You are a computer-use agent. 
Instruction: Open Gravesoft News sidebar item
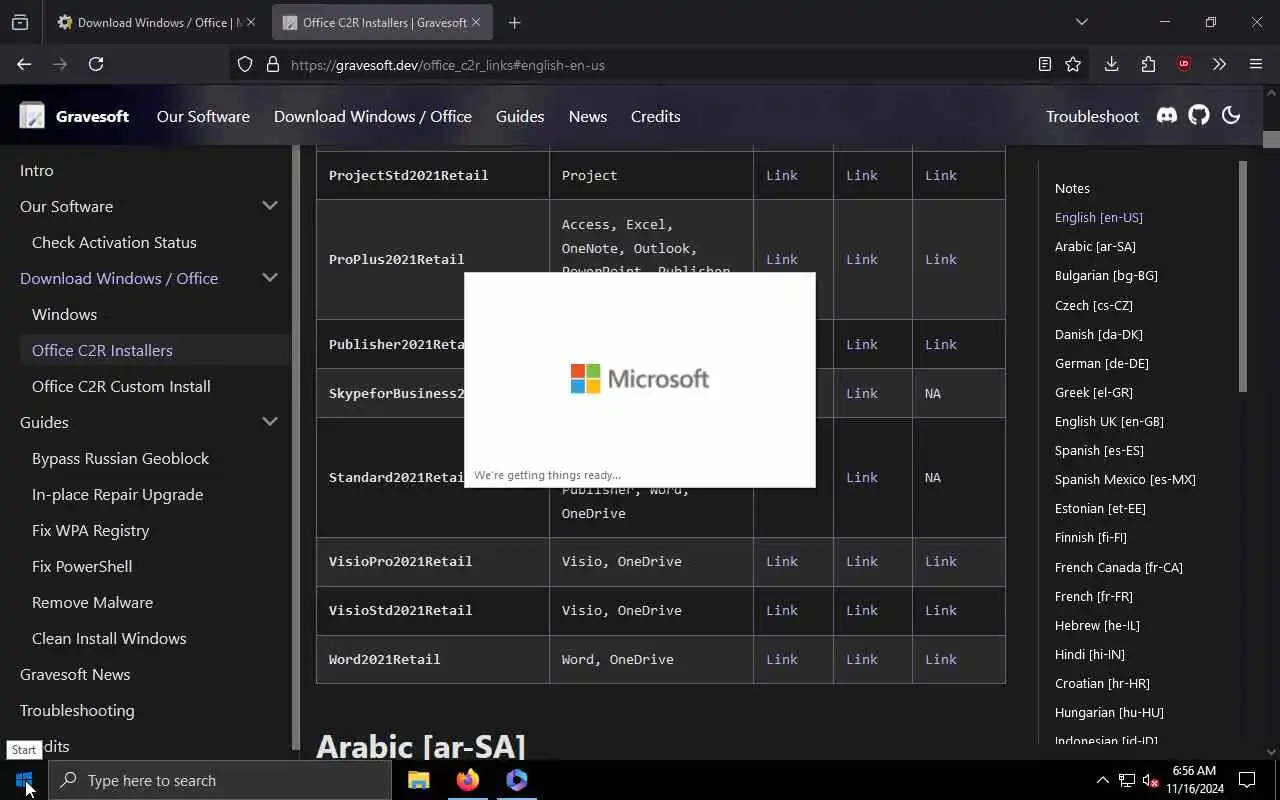[75, 674]
